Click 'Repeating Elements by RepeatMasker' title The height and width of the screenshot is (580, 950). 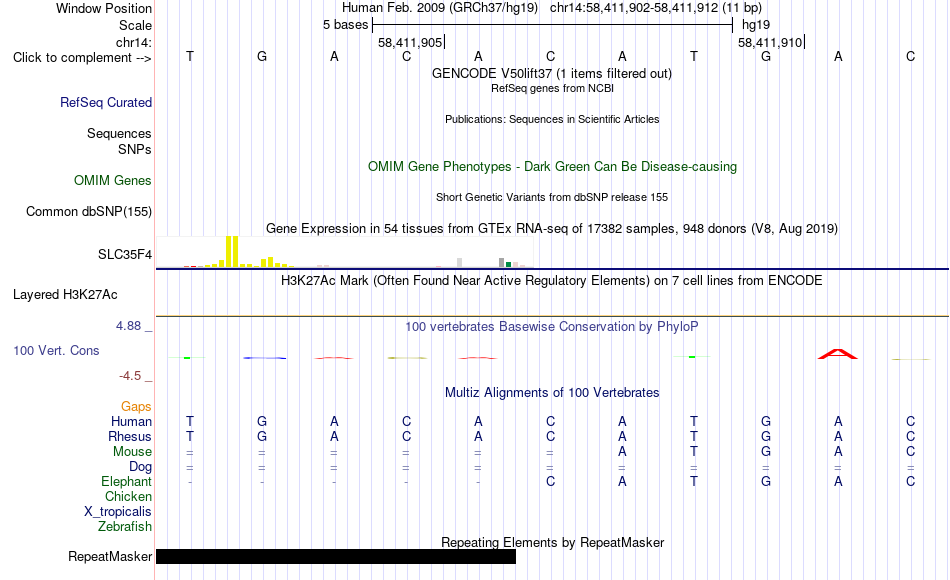pos(552,542)
